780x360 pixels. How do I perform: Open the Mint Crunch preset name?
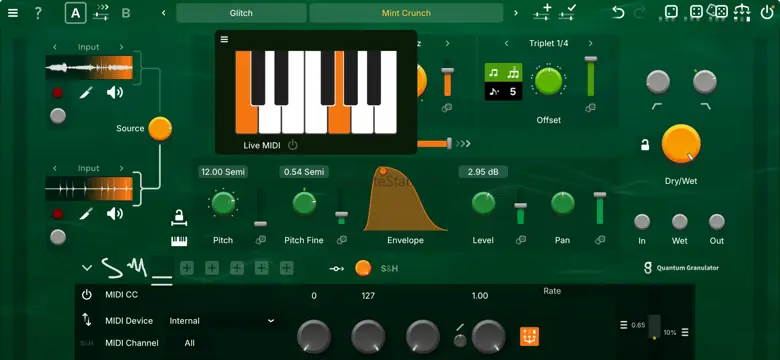point(406,13)
